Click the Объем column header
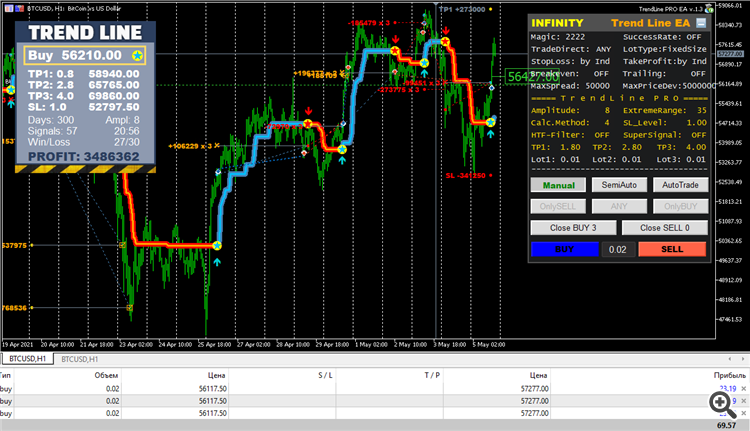This screenshot has width=750, height=431. coord(106,375)
